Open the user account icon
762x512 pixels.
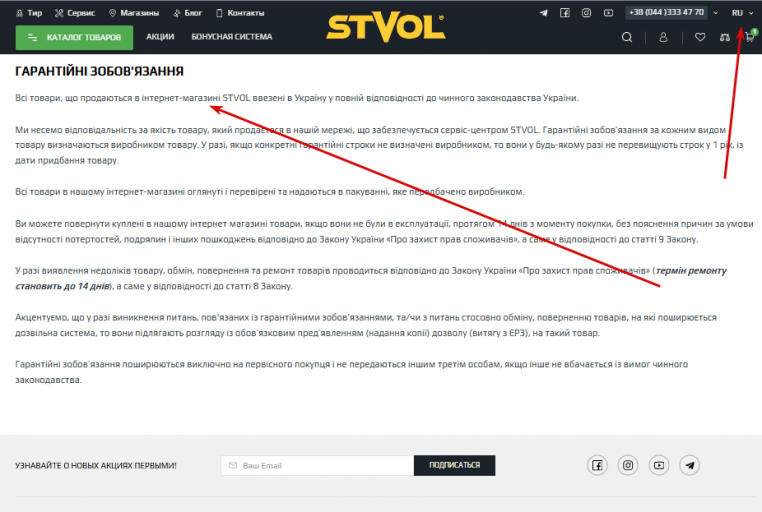click(663, 37)
